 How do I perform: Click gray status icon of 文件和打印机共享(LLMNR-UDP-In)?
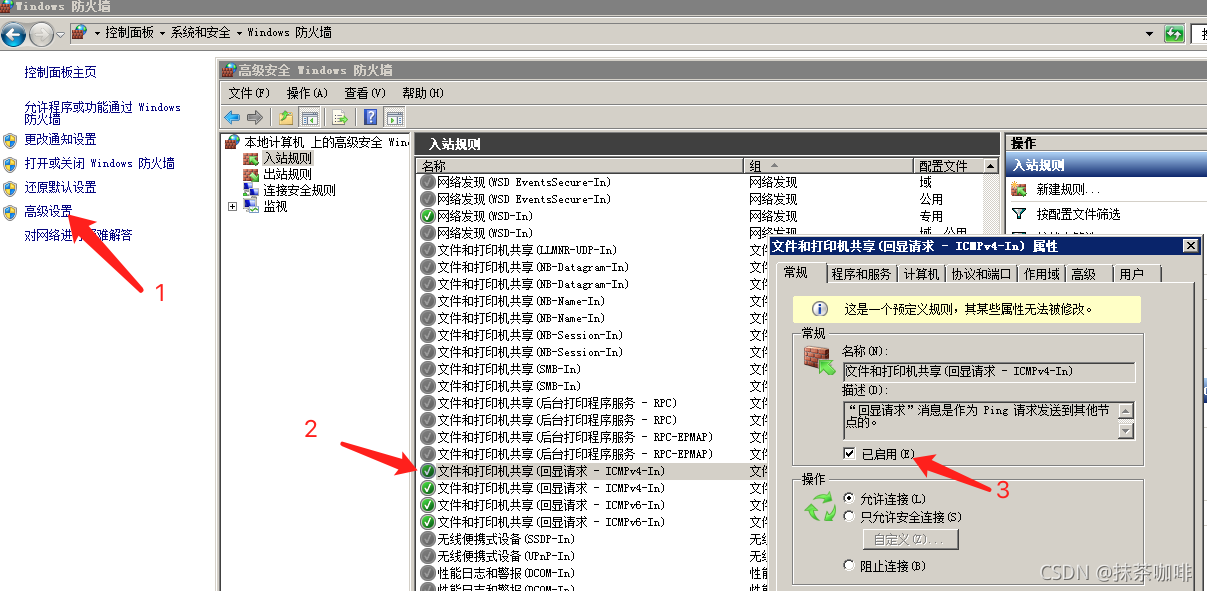pos(428,250)
